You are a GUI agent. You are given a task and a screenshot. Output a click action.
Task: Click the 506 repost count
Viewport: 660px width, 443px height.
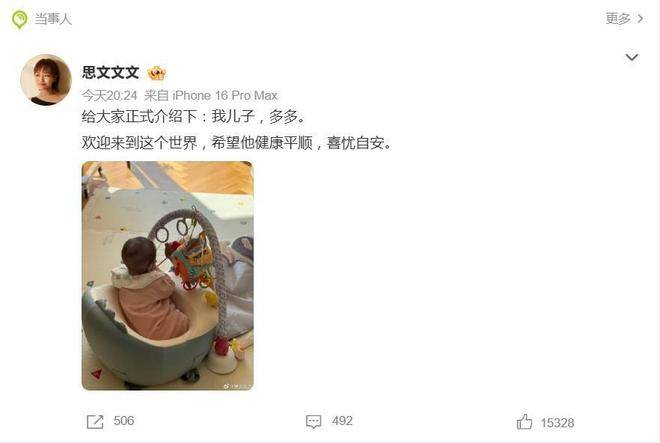point(124,421)
